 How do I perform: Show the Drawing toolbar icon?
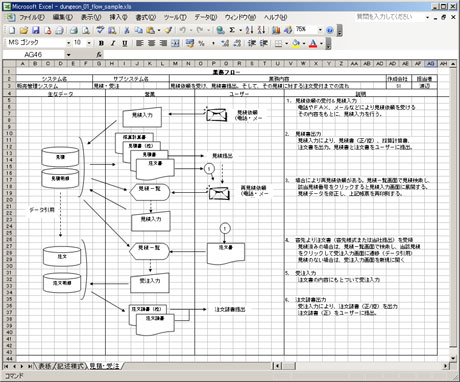[288, 30]
